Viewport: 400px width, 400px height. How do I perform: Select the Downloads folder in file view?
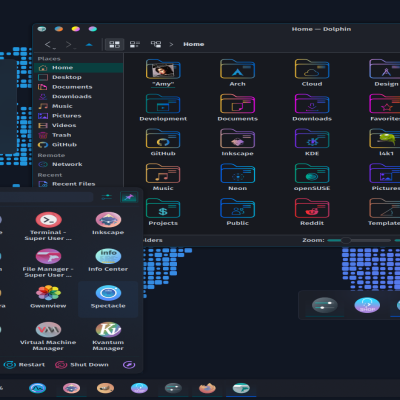312,108
